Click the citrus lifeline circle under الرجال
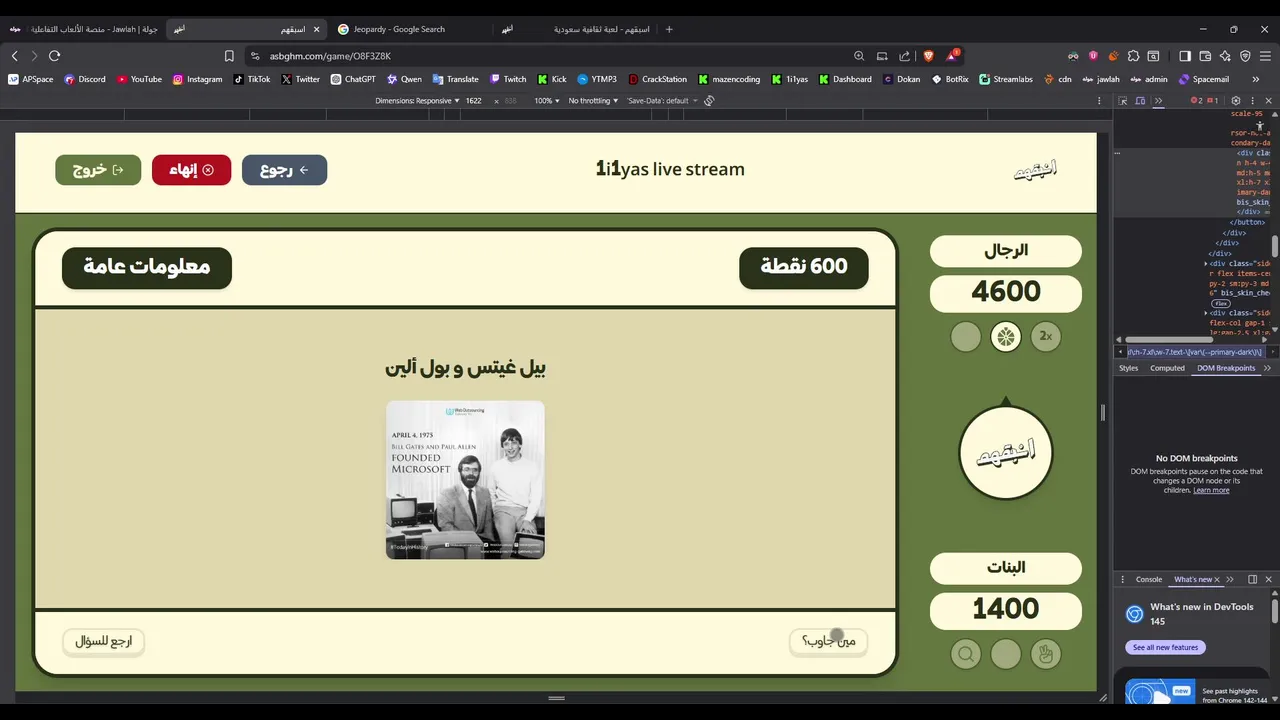 click(1006, 337)
